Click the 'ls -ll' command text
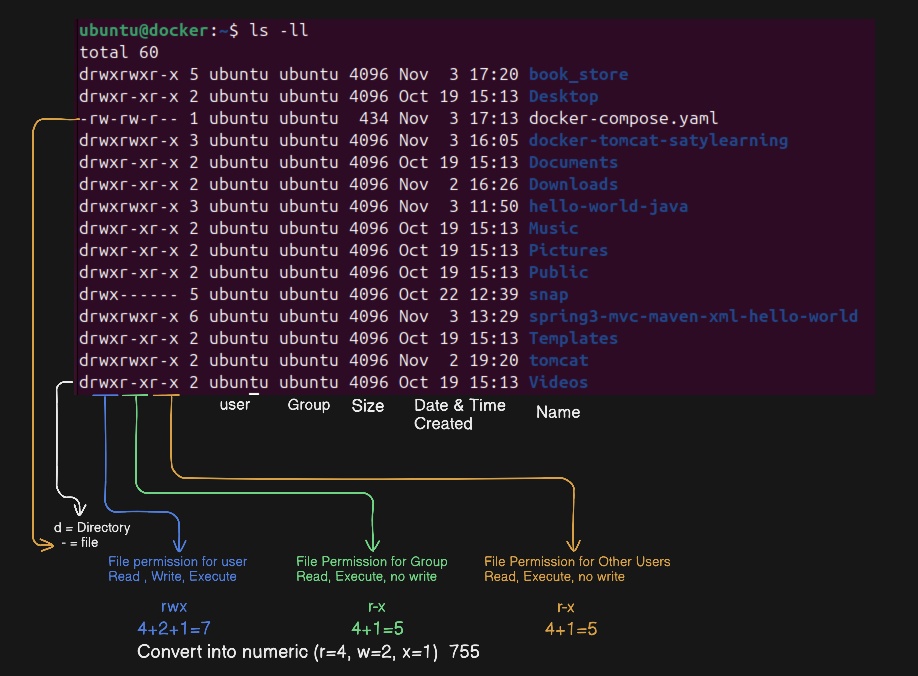 pyautogui.click(x=279, y=30)
